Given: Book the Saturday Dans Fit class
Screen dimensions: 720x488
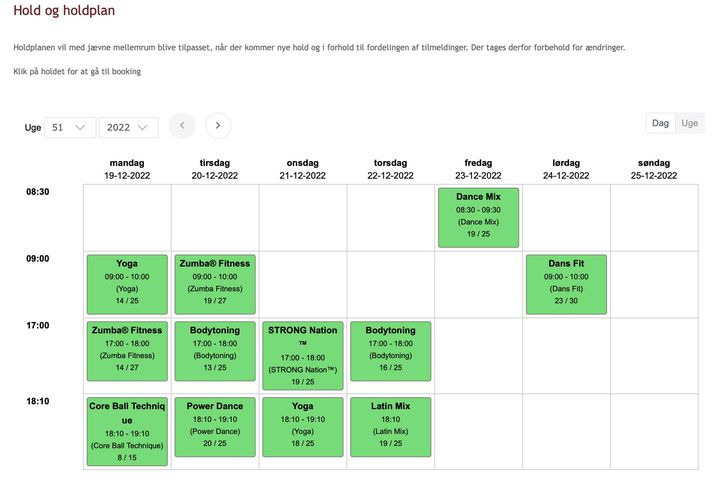Looking at the screenshot, I should click(x=566, y=285).
